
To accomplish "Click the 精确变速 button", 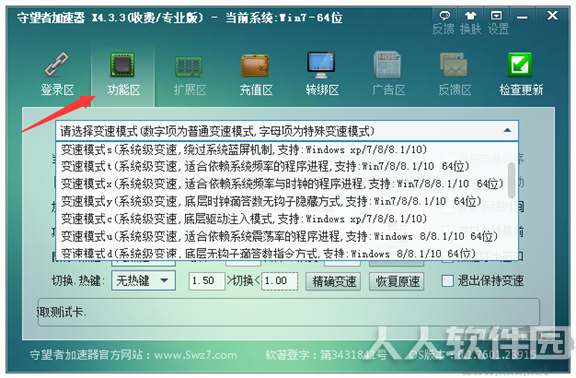I will click(334, 281).
